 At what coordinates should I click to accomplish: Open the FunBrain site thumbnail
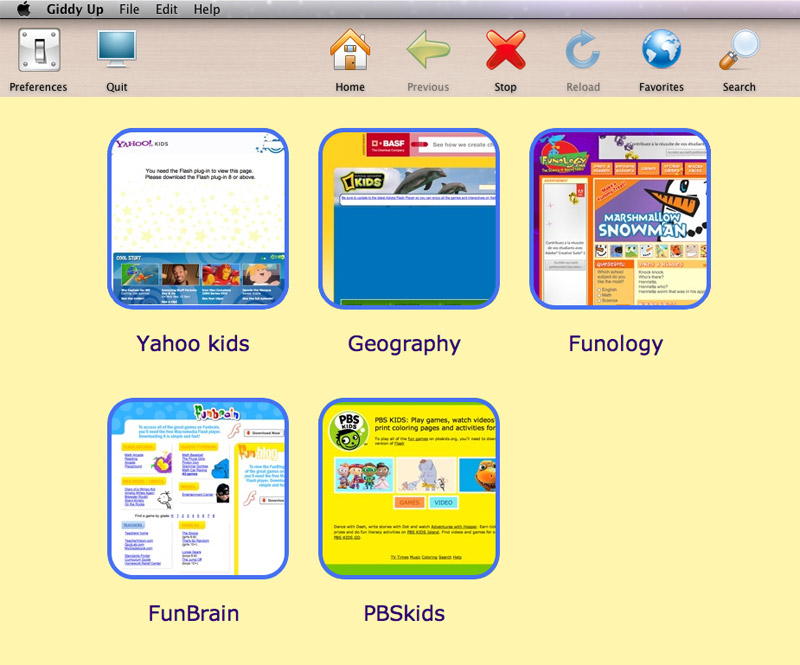(198, 488)
